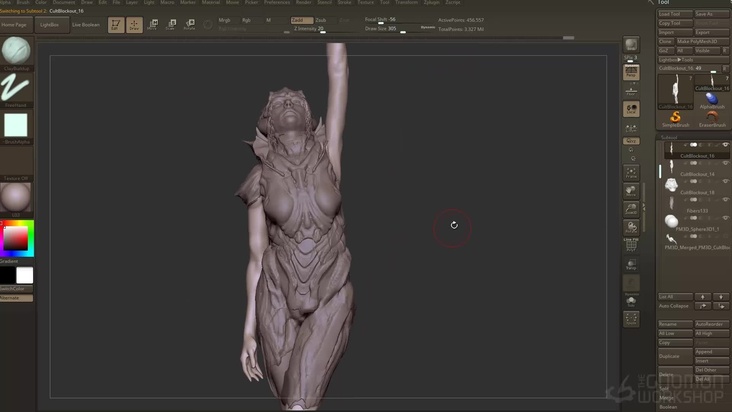This screenshot has width=732, height=412.
Task: Open the Material menu
Action: [x=211, y=2]
